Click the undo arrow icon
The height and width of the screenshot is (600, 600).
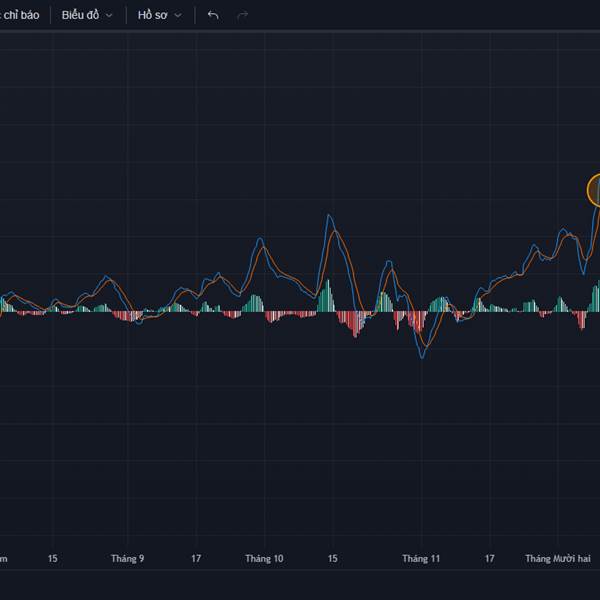(x=212, y=15)
